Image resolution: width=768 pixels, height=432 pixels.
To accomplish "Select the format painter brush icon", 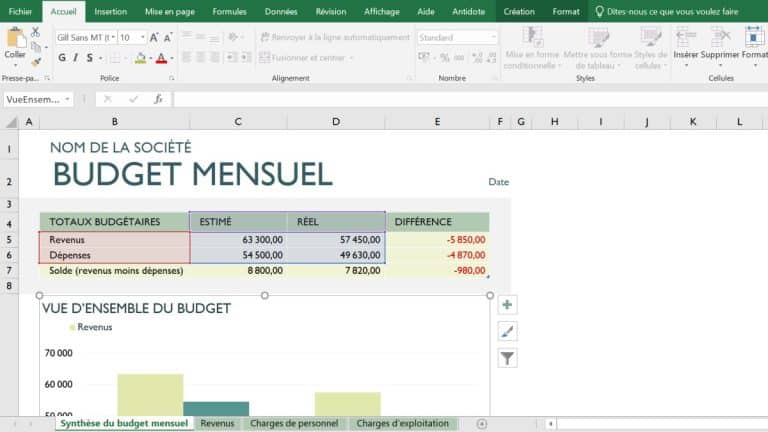I will (36, 62).
